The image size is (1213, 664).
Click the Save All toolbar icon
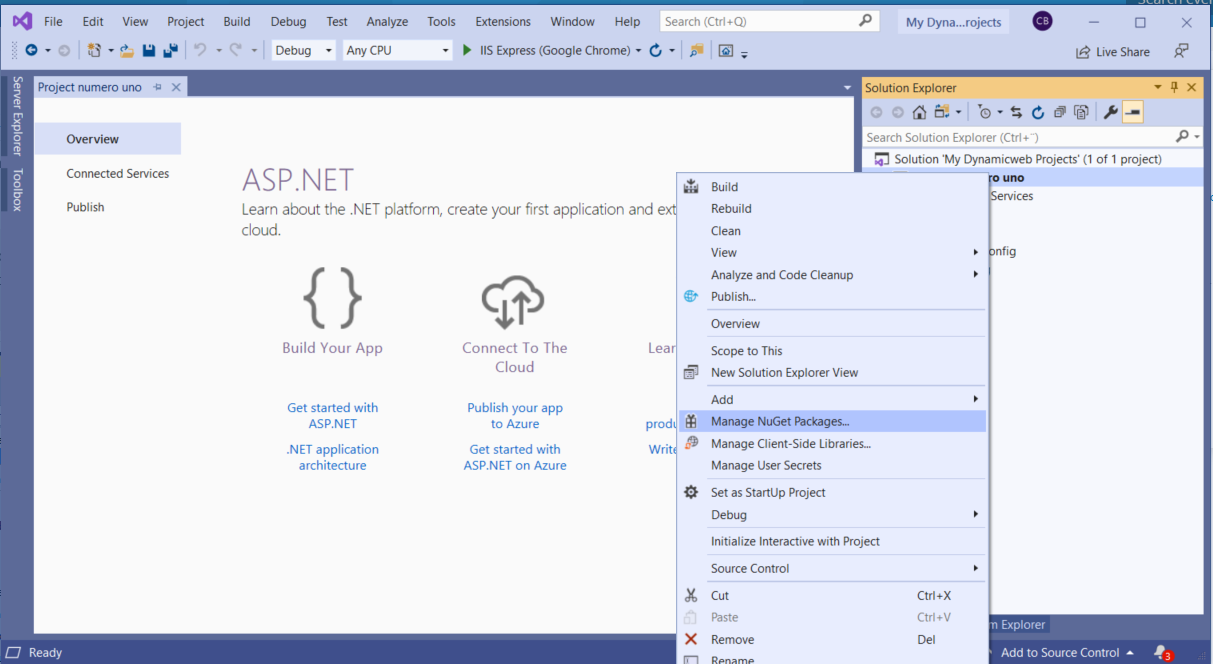[x=170, y=51]
